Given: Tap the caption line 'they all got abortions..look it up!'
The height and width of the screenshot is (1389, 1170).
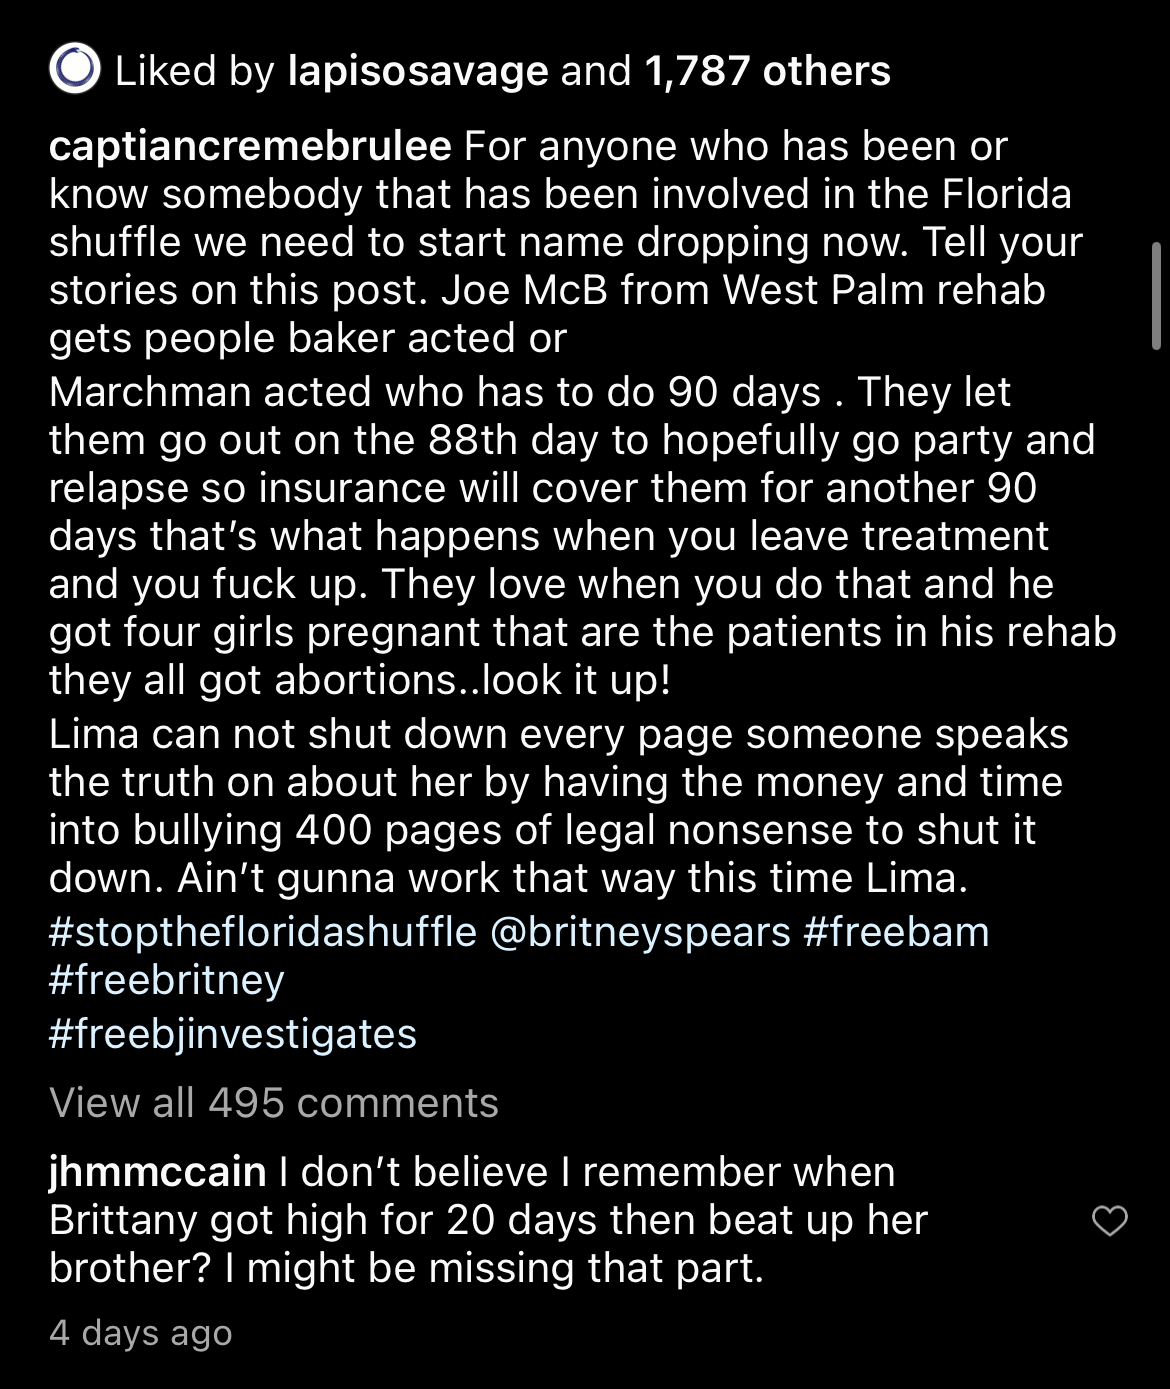Looking at the screenshot, I should pos(360,681).
